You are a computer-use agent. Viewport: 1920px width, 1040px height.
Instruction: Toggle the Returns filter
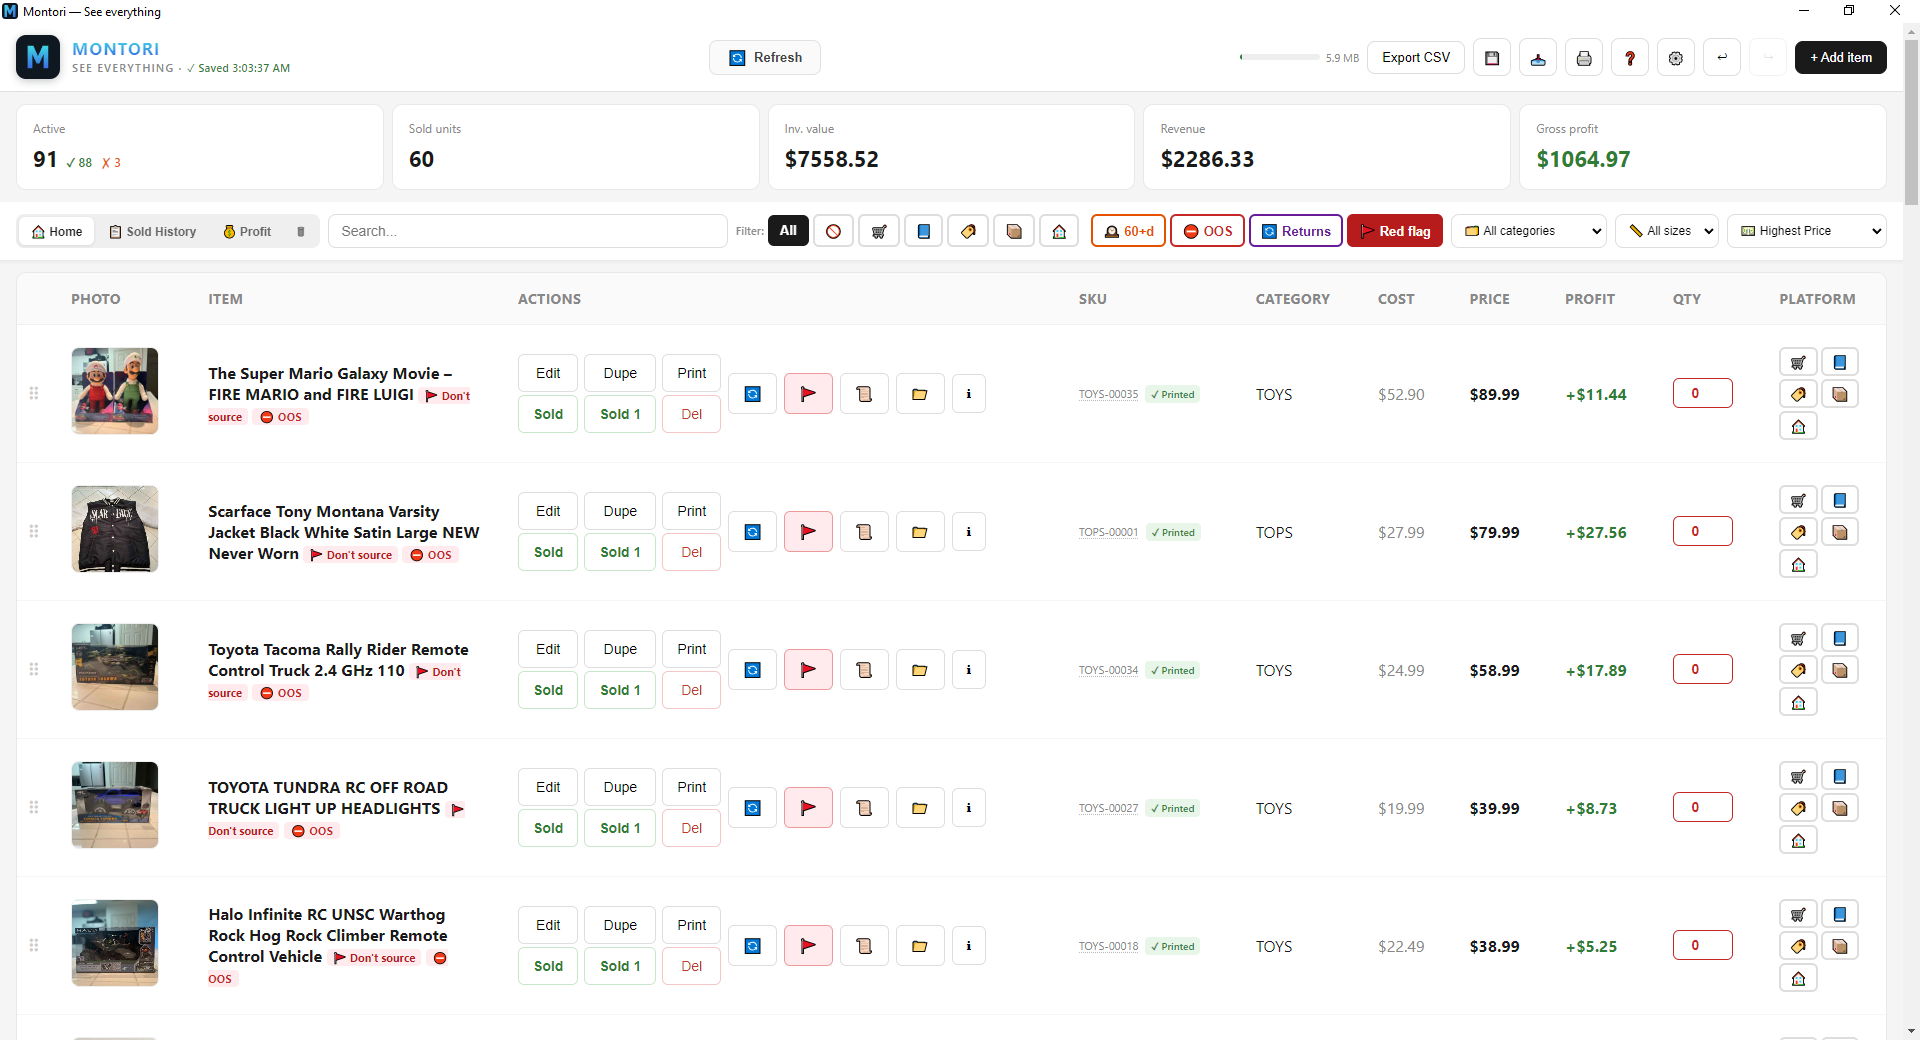click(1296, 231)
